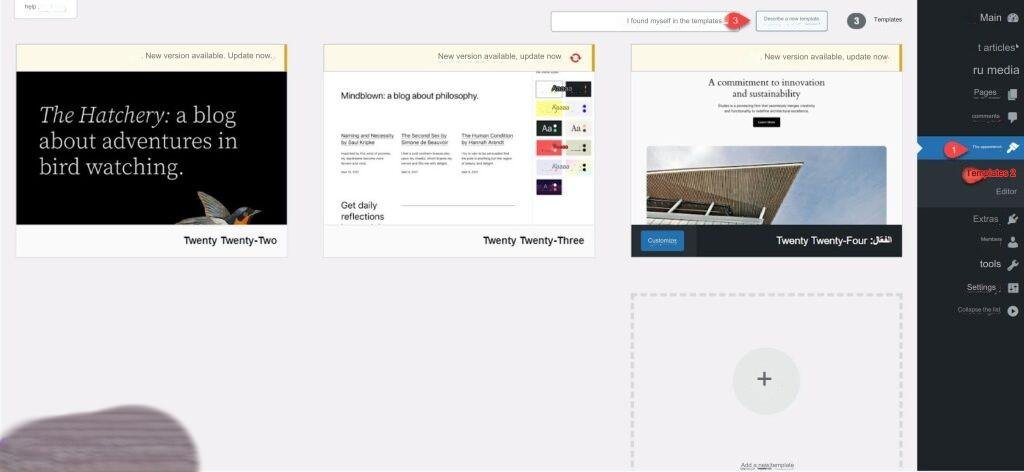
Task: Click update now notice on Twenty Twenty-Two
Action: [208, 55]
